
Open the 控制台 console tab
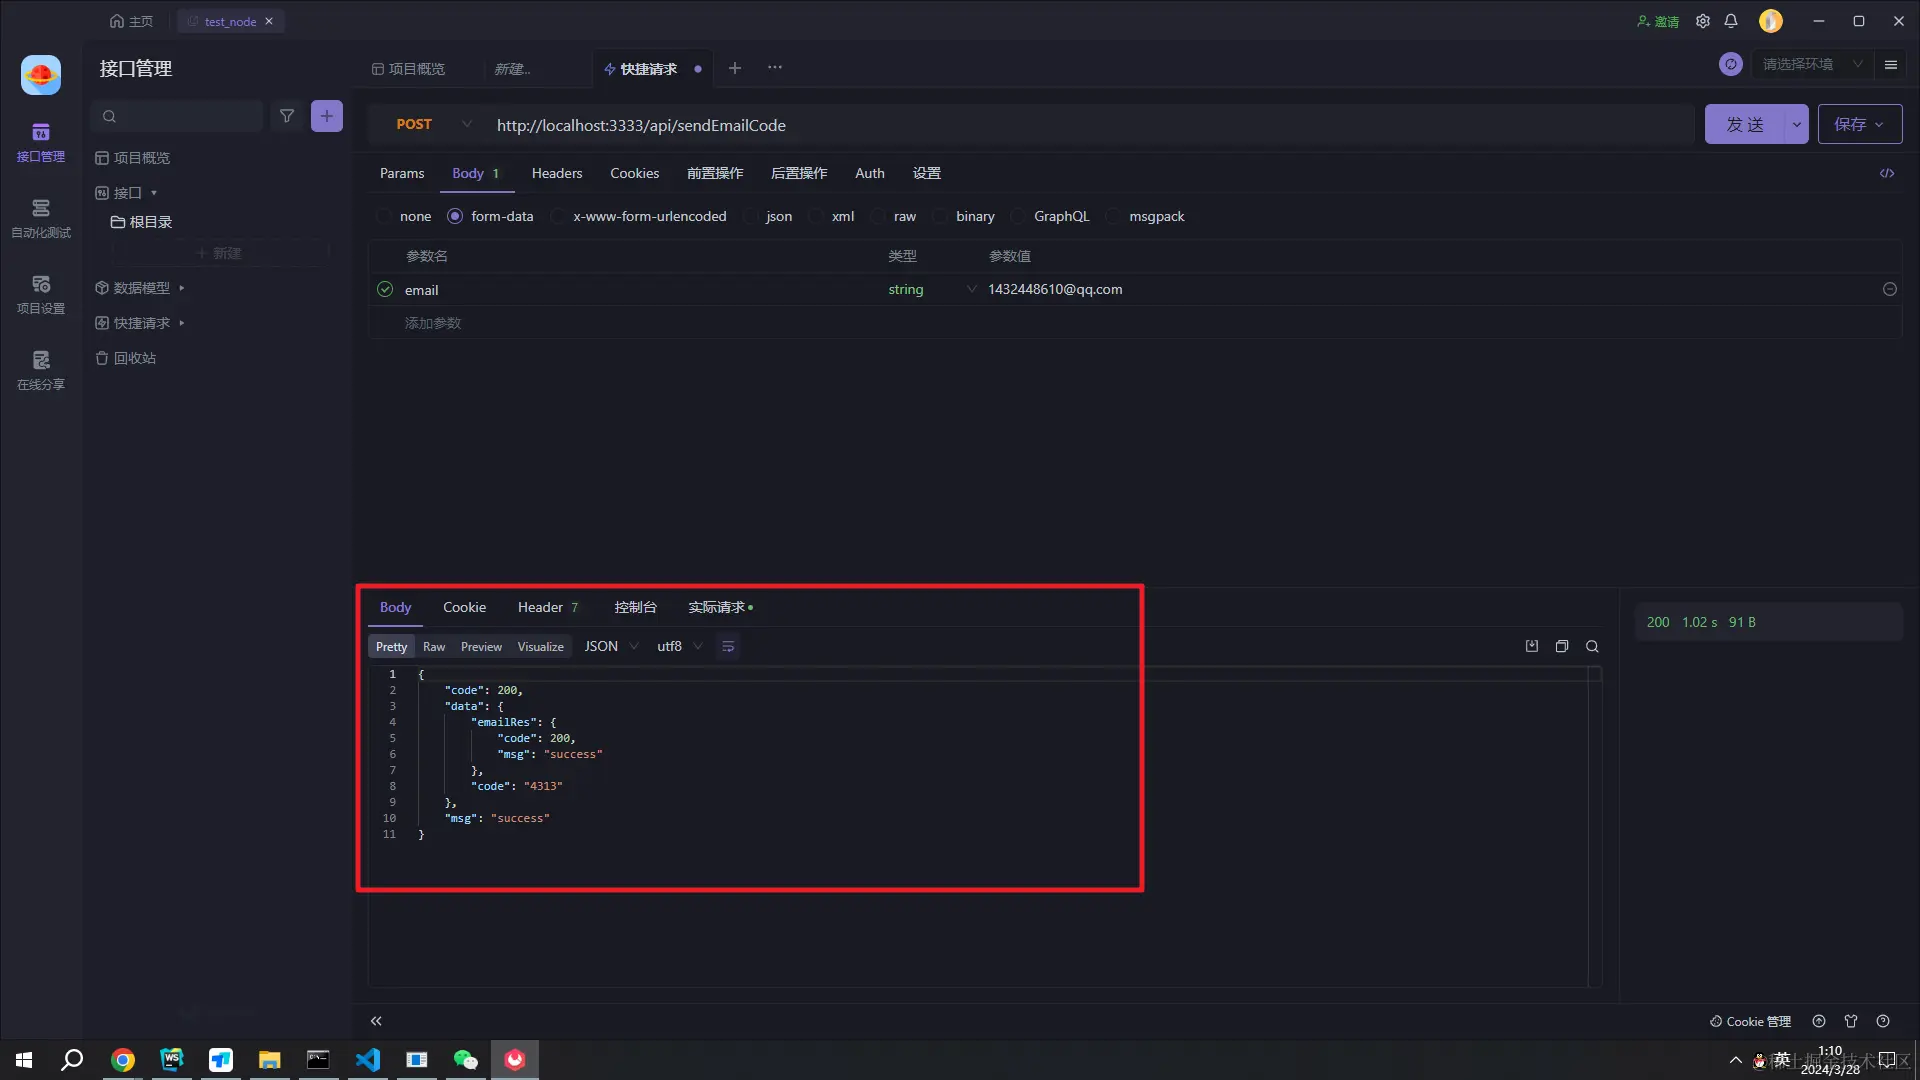[636, 607]
